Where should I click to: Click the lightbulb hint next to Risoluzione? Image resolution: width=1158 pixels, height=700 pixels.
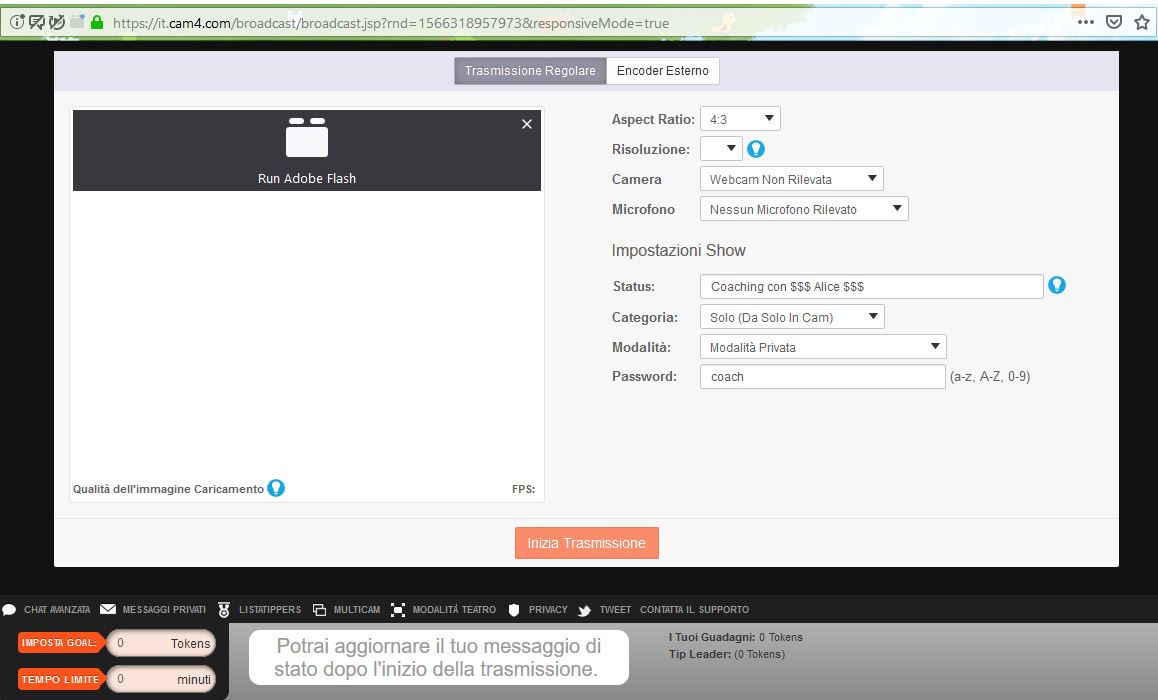coord(757,149)
